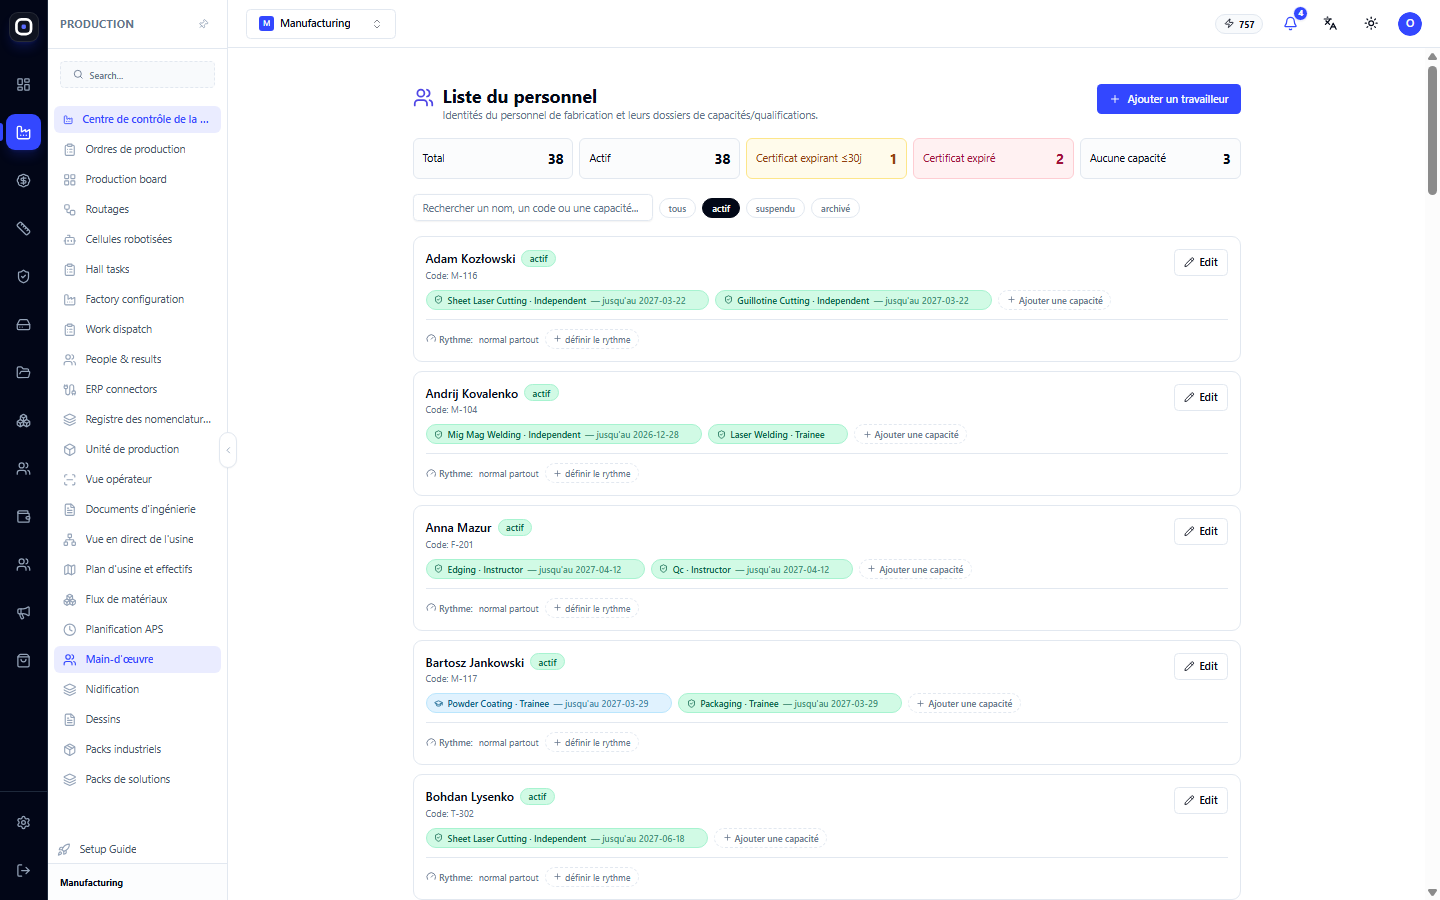
Task: Toggle the light/dark theme sun icon
Action: (x=1371, y=23)
